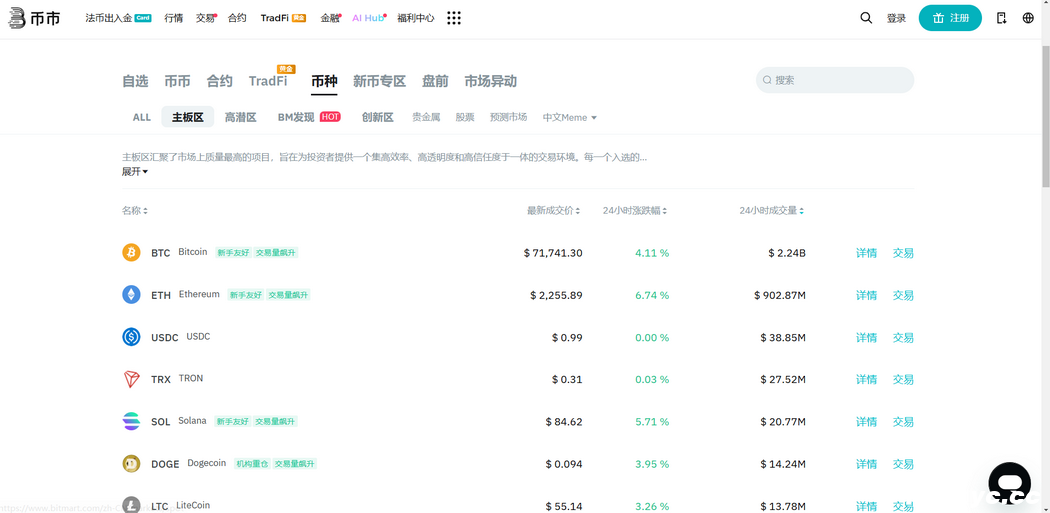The width and height of the screenshot is (1050, 513).
Task: Select the 创新区 filter
Action: tap(378, 117)
